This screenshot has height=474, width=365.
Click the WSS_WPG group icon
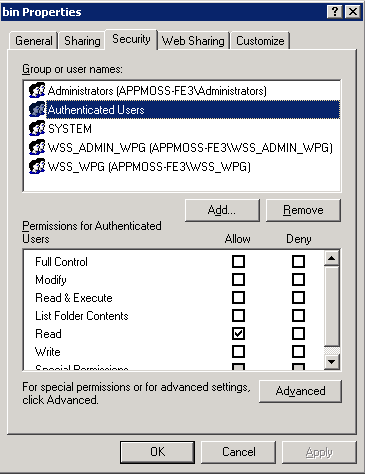(x=37, y=166)
